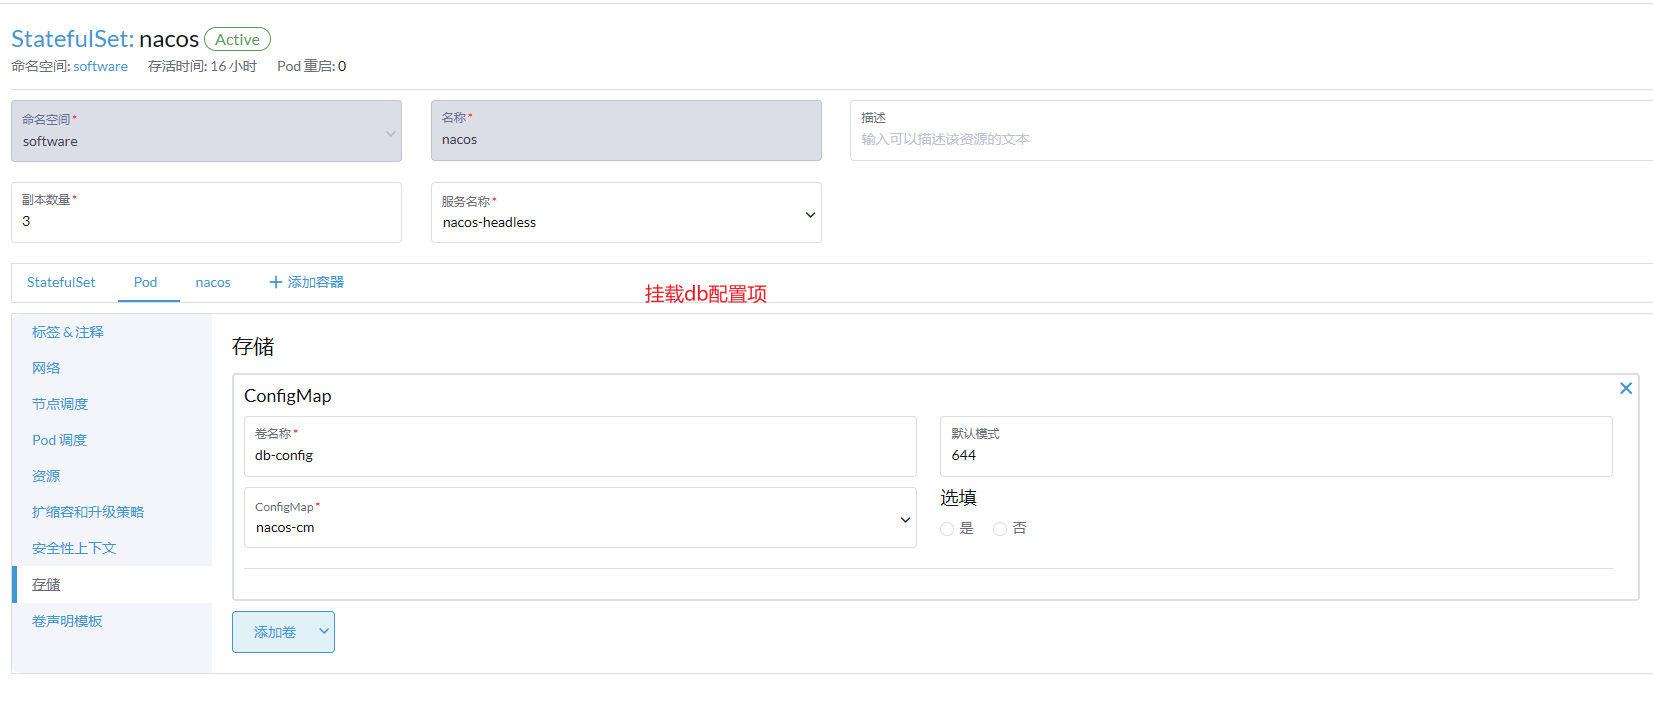Open 资源 section in sidebar
This screenshot has height=701, width=1653.
pyautogui.click(x=46, y=476)
